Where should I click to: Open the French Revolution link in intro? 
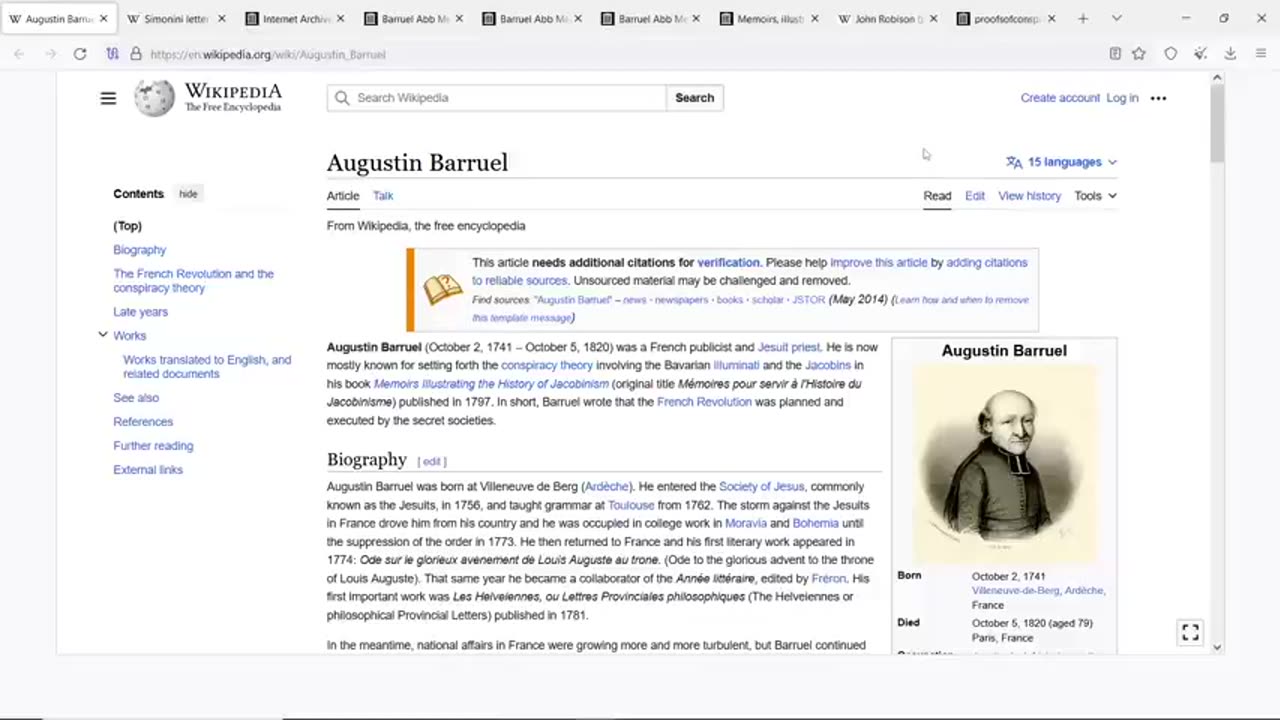[704, 402]
